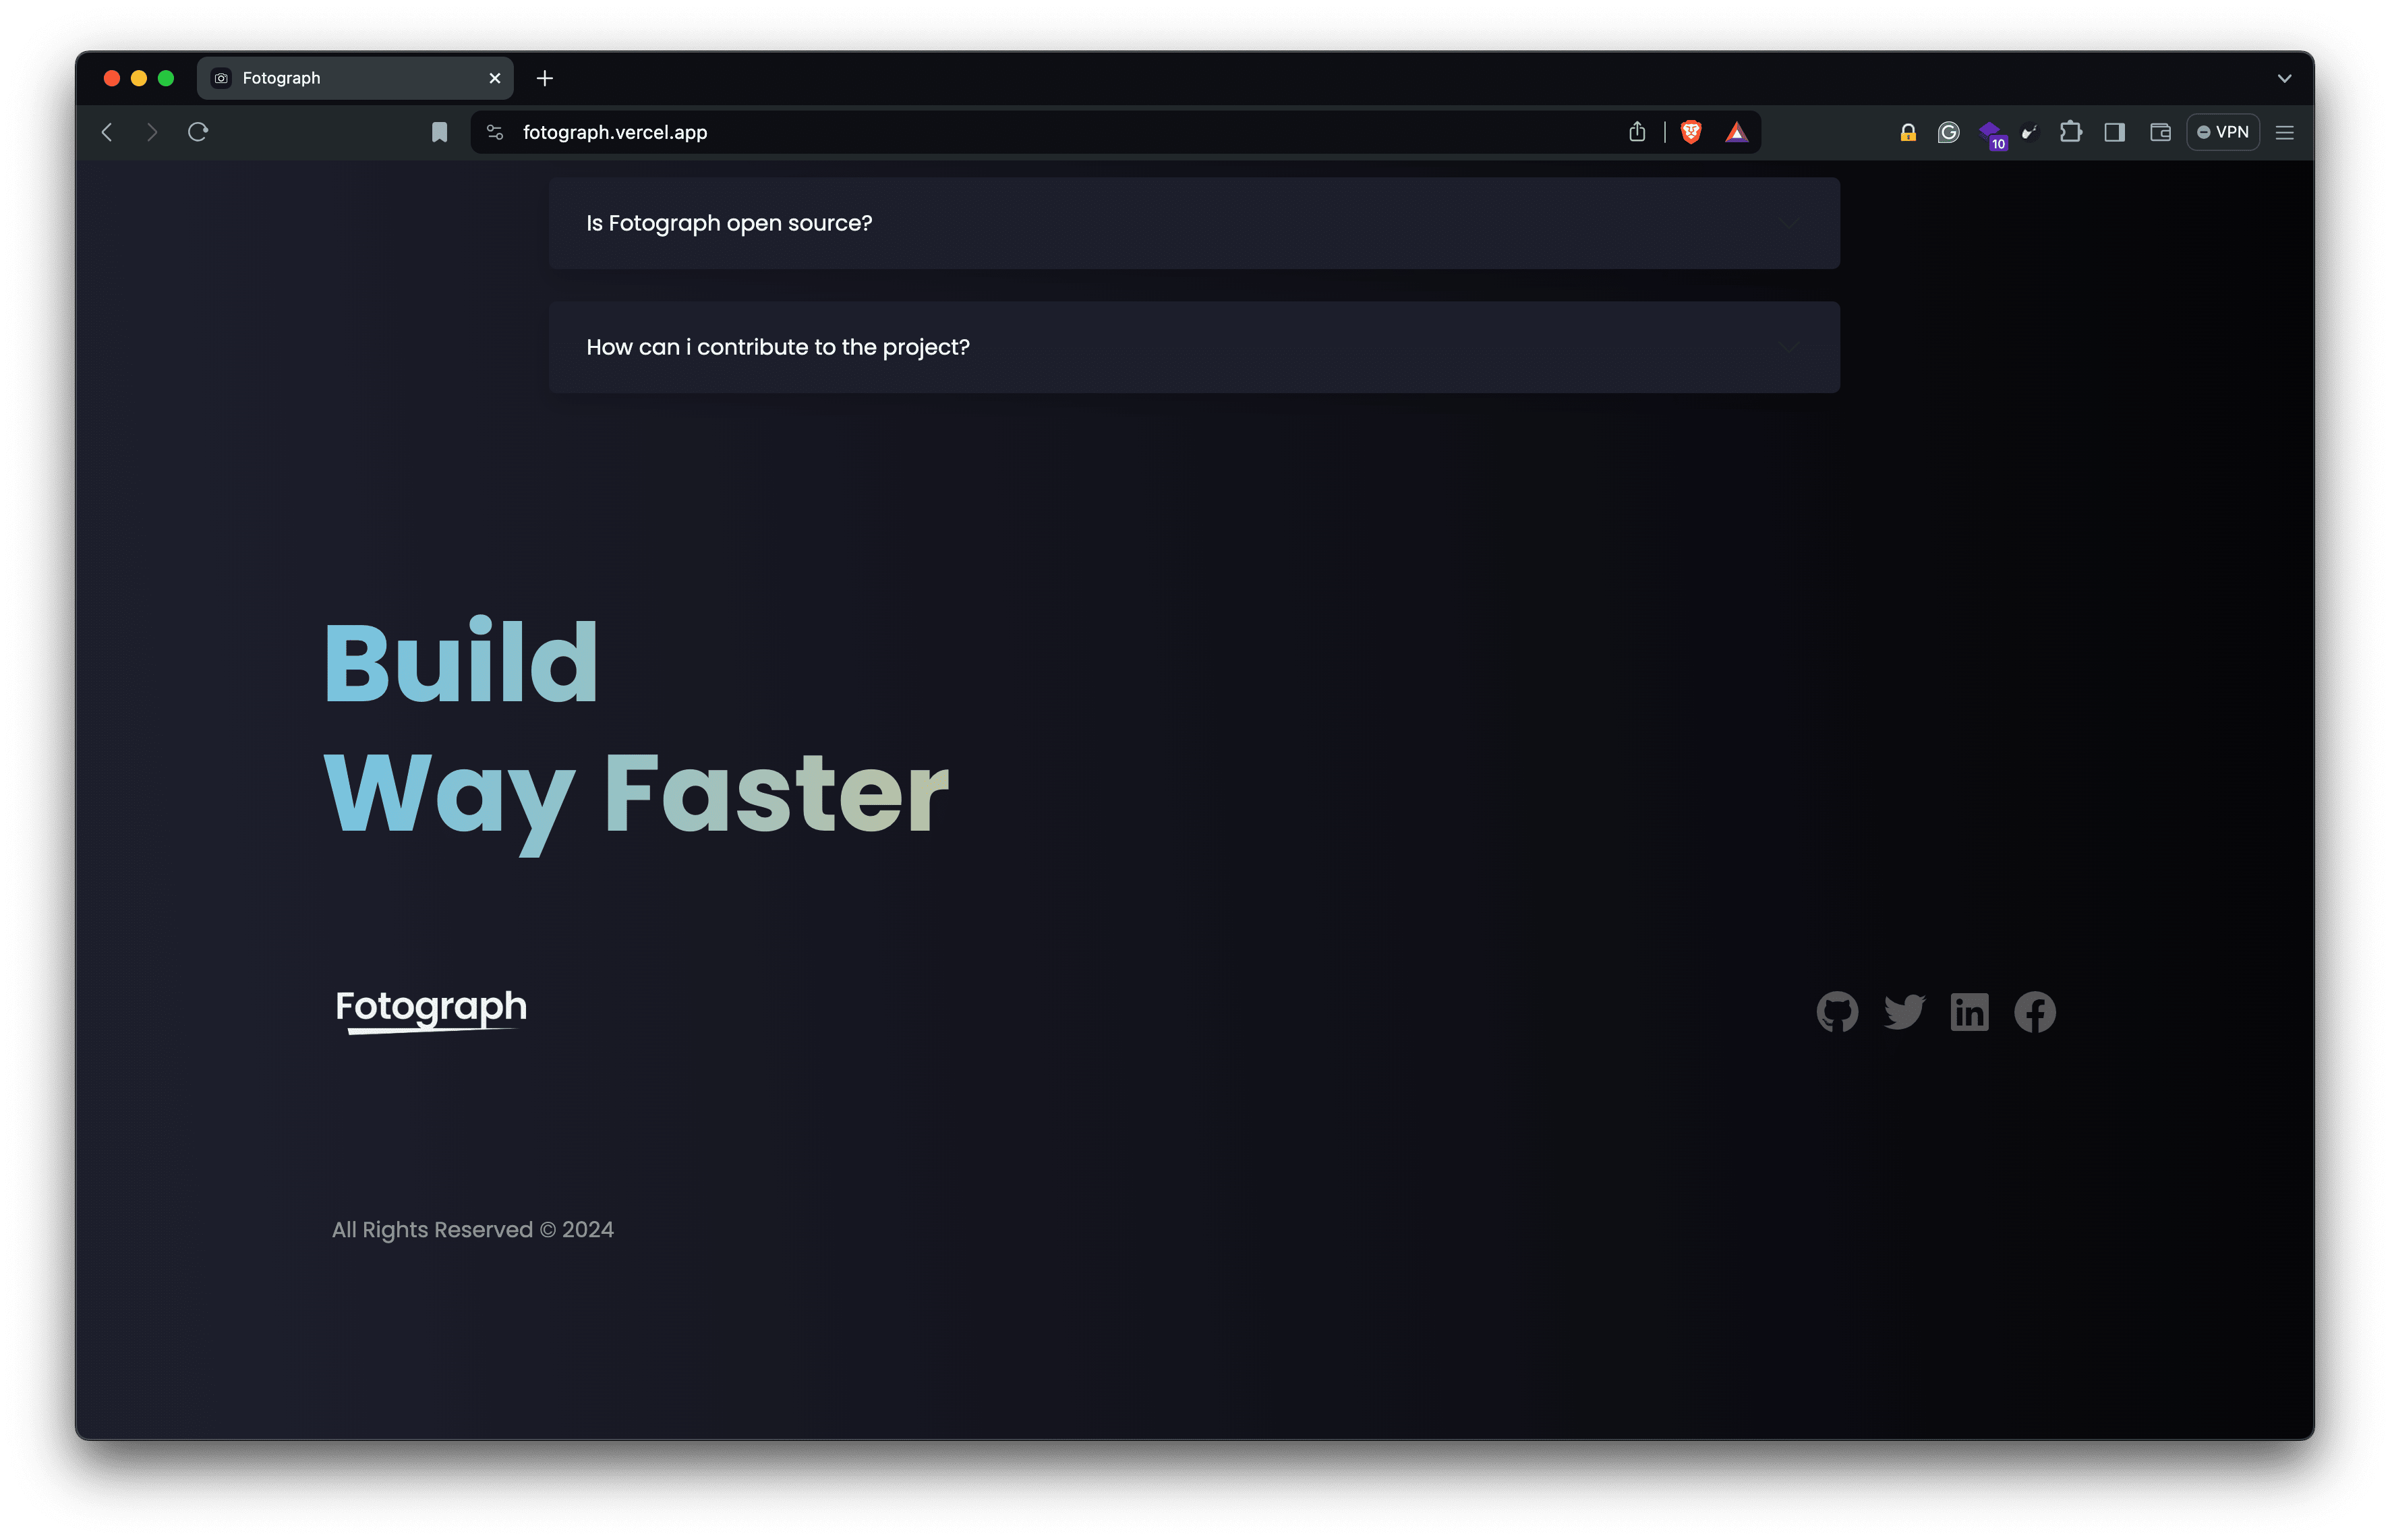The image size is (2390, 1540).
Task: Open the Extensions puzzle menu
Action: click(x=2071, y=132)
